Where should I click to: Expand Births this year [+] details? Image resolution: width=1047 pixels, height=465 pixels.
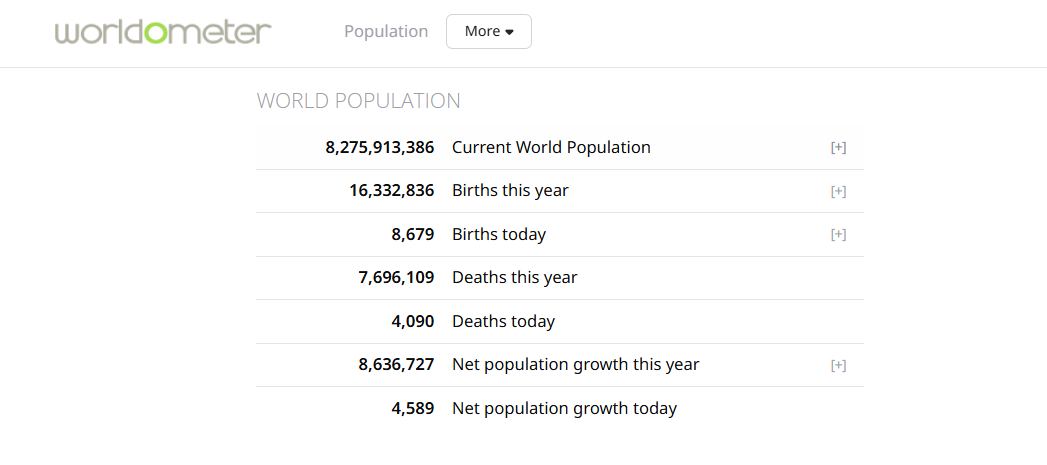(838, 191)
